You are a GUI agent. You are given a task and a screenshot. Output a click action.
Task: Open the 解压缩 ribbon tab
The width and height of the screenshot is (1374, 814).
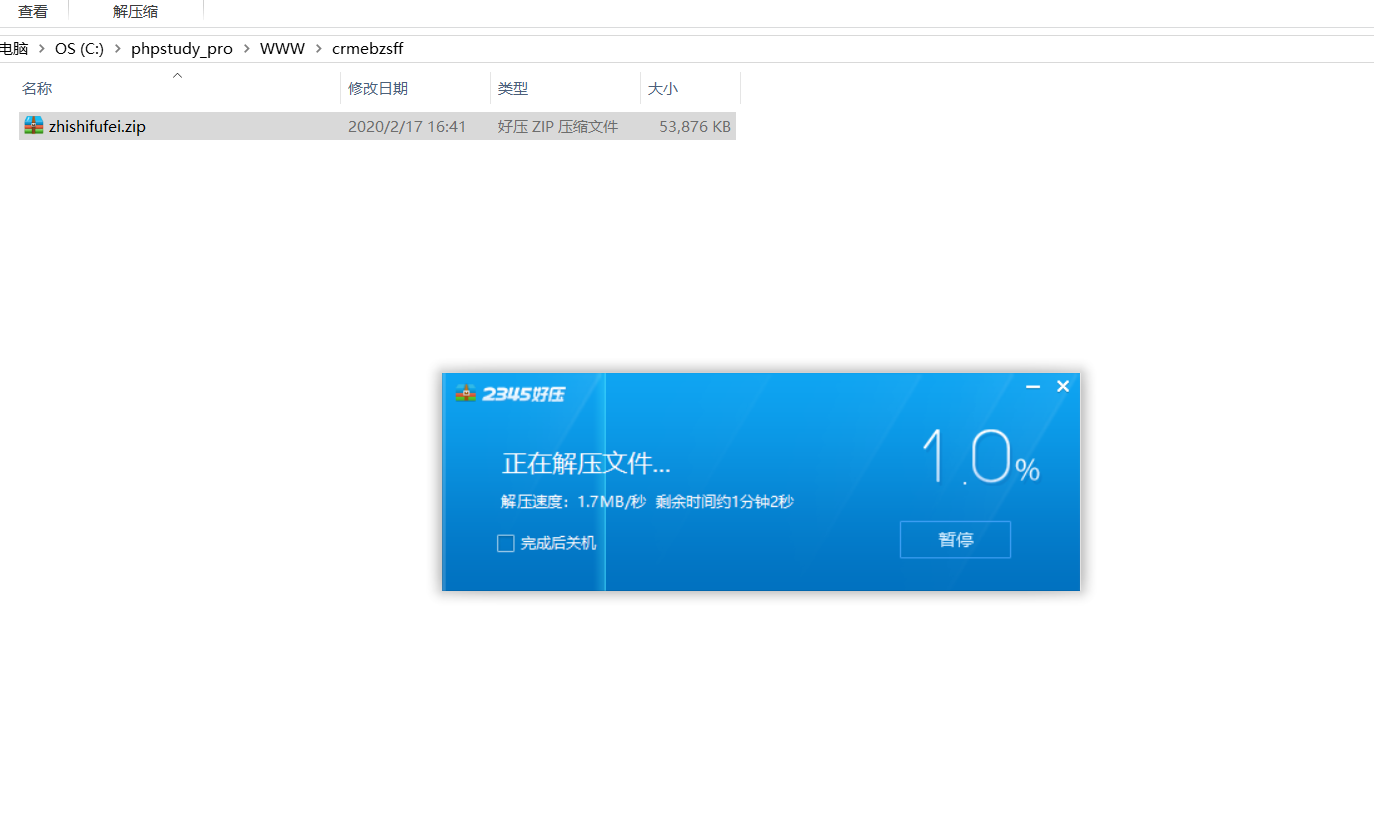point(135,12)
